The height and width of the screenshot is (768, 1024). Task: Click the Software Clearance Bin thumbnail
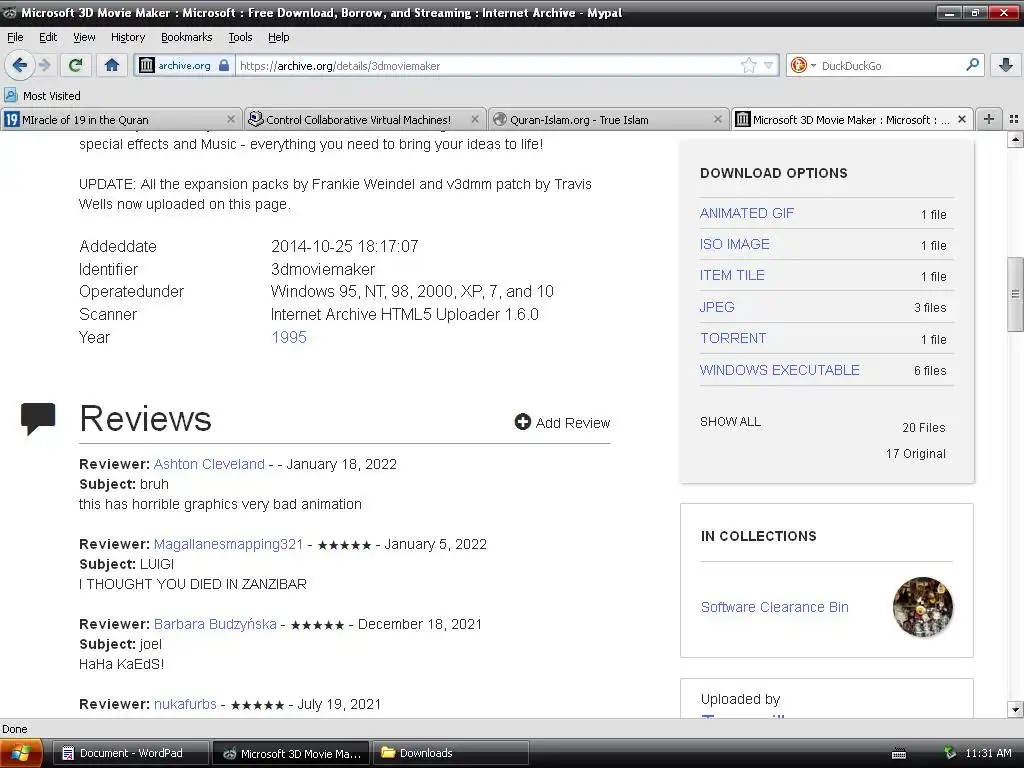pyautogui.click(x=922, y=607)
